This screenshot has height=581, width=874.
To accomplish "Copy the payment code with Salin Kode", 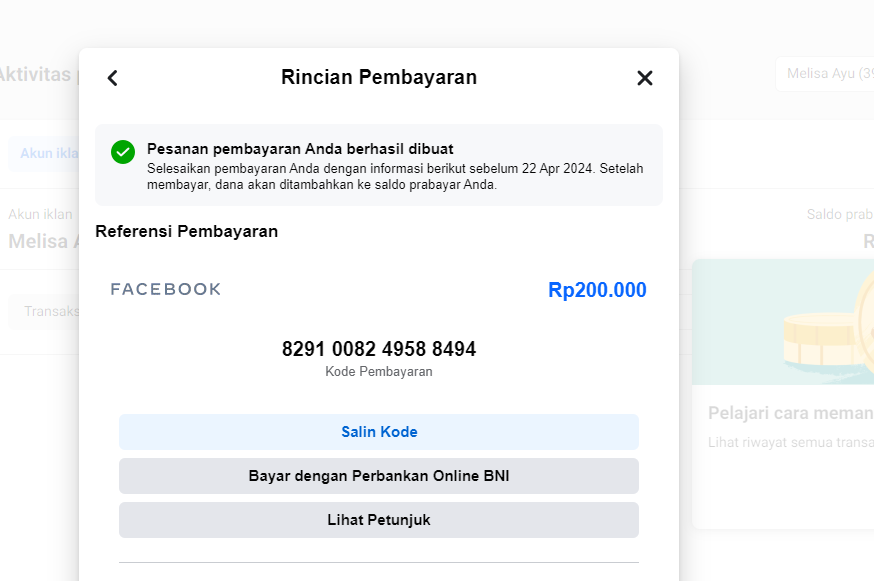I will coord(379,432).
